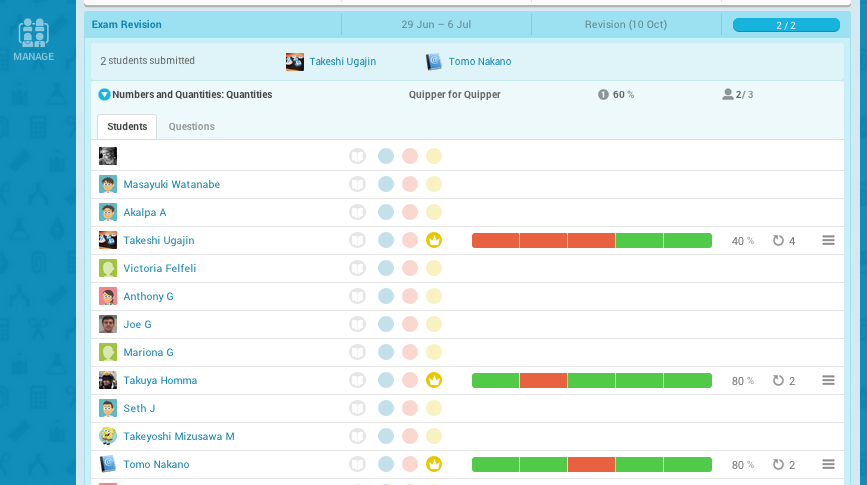This screenshot has width=867, height=485.
Task: Click the 80 % score for Takuya Homma
Action: click(743, 381)
